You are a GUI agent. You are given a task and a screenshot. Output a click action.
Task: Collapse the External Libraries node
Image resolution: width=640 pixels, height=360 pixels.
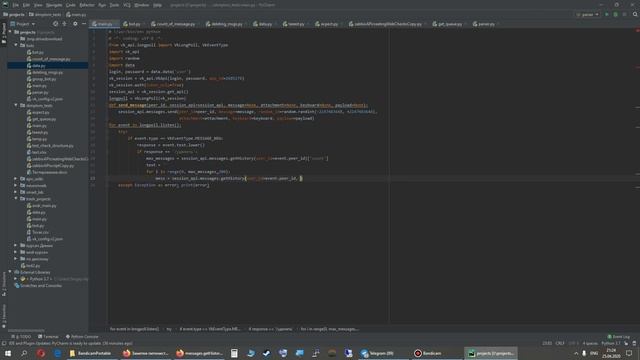pos(10,272)
